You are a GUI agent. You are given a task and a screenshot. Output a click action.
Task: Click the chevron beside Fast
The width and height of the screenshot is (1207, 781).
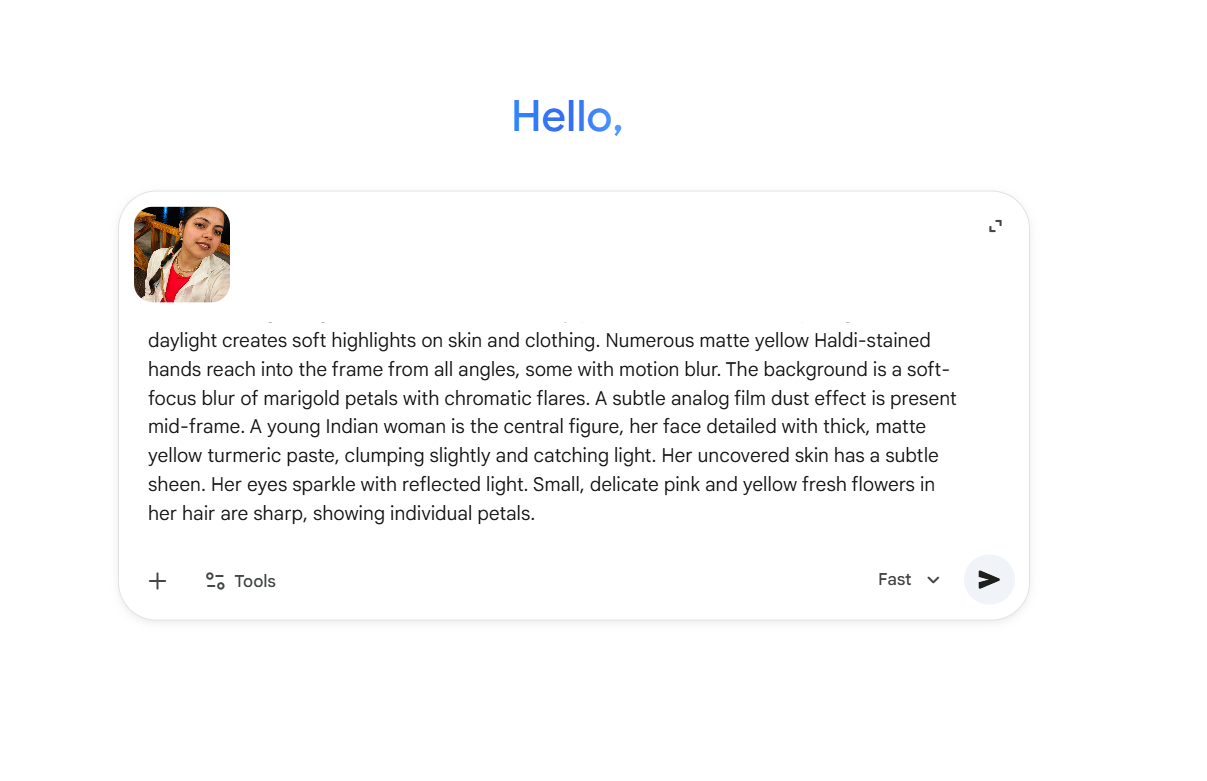[x=933, y=580]
